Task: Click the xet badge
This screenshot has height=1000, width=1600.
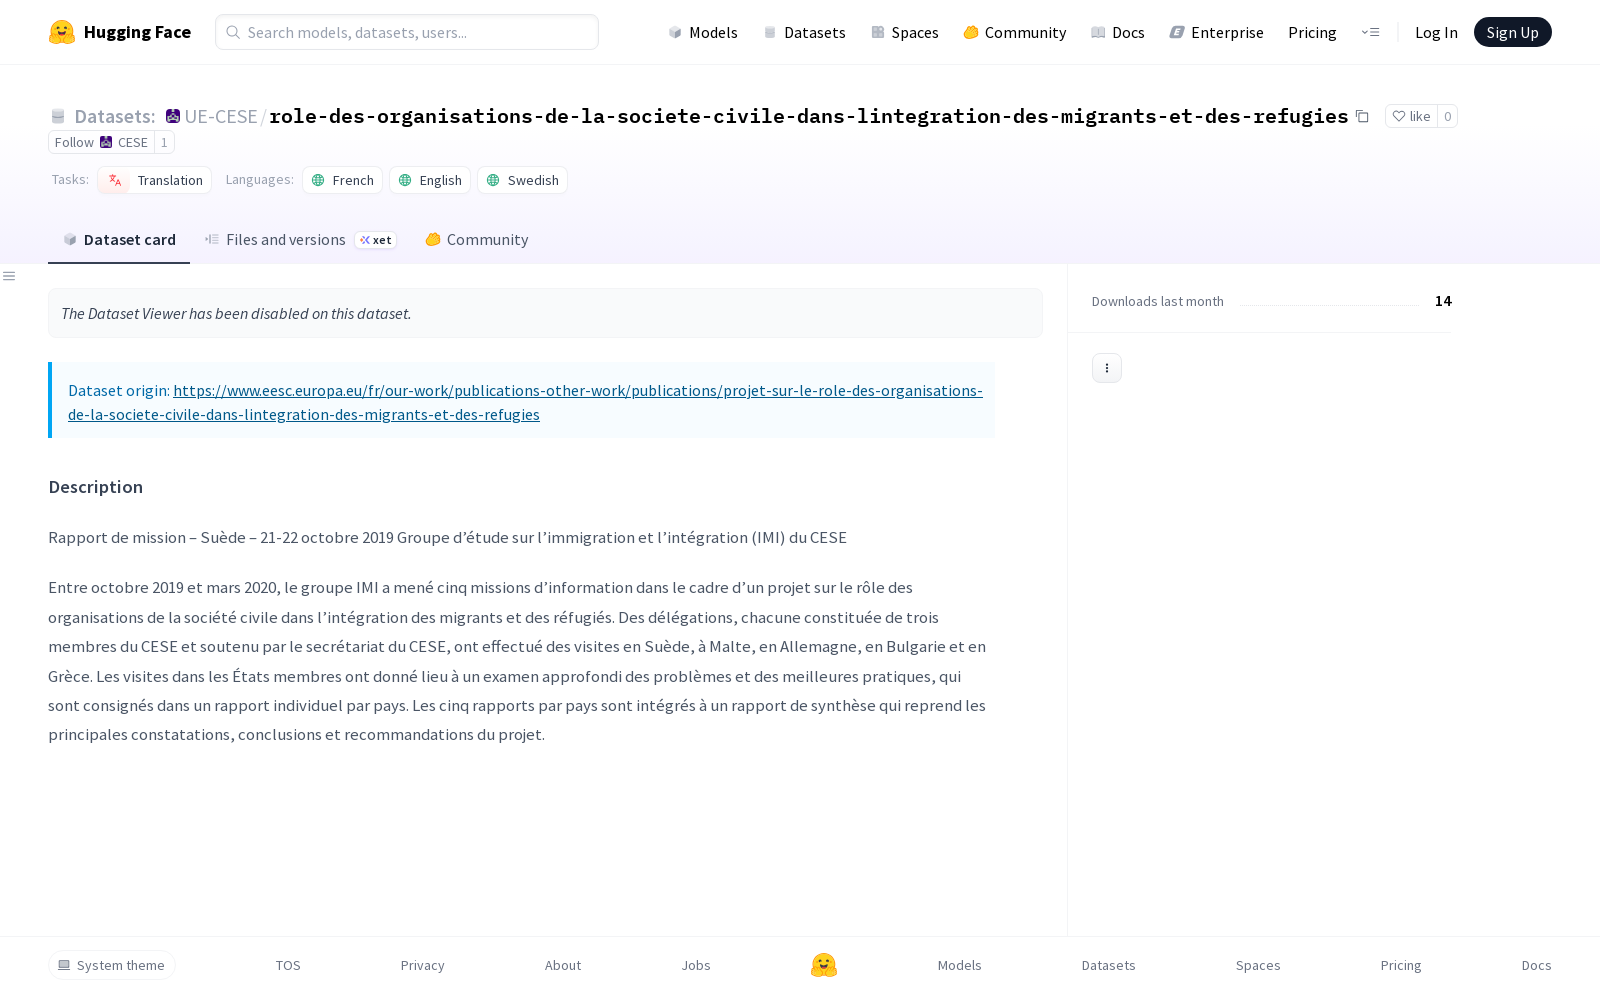Action: pyautogui.click(x=376, y=240)
